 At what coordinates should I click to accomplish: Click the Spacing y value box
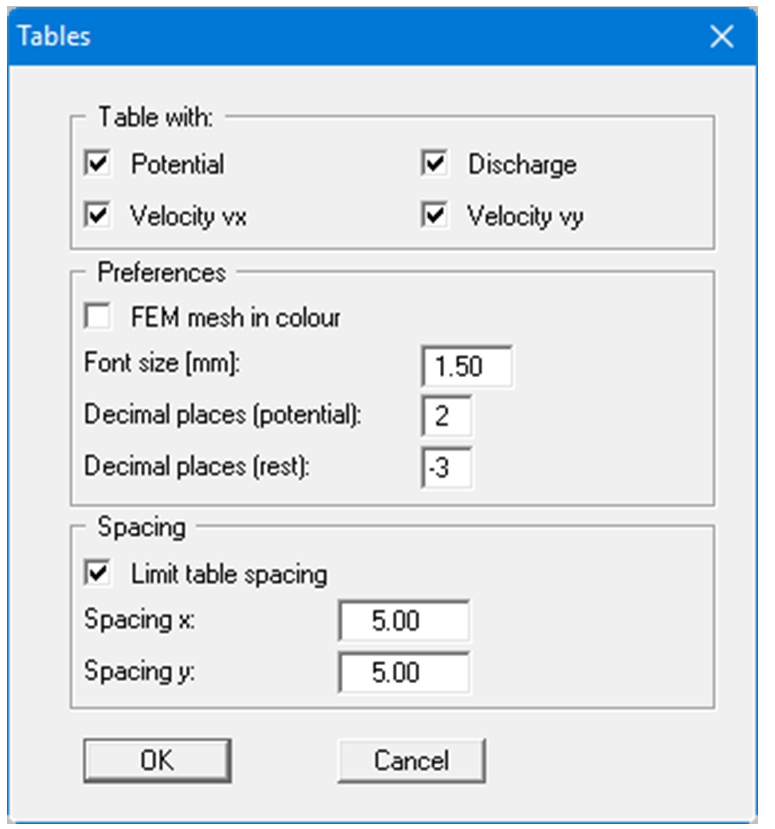404,672
